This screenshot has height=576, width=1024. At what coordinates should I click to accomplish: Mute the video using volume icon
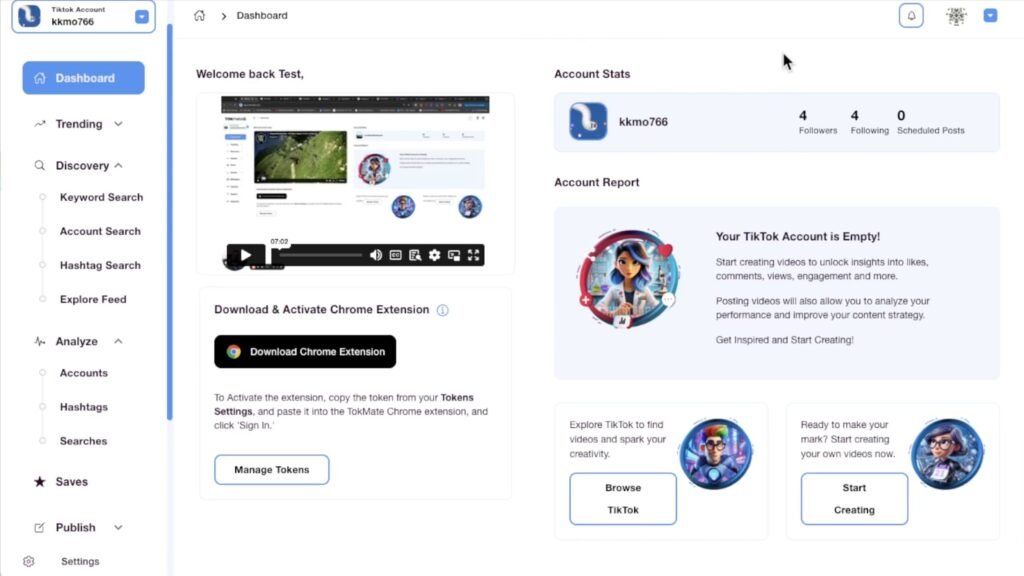click(376, 255)
